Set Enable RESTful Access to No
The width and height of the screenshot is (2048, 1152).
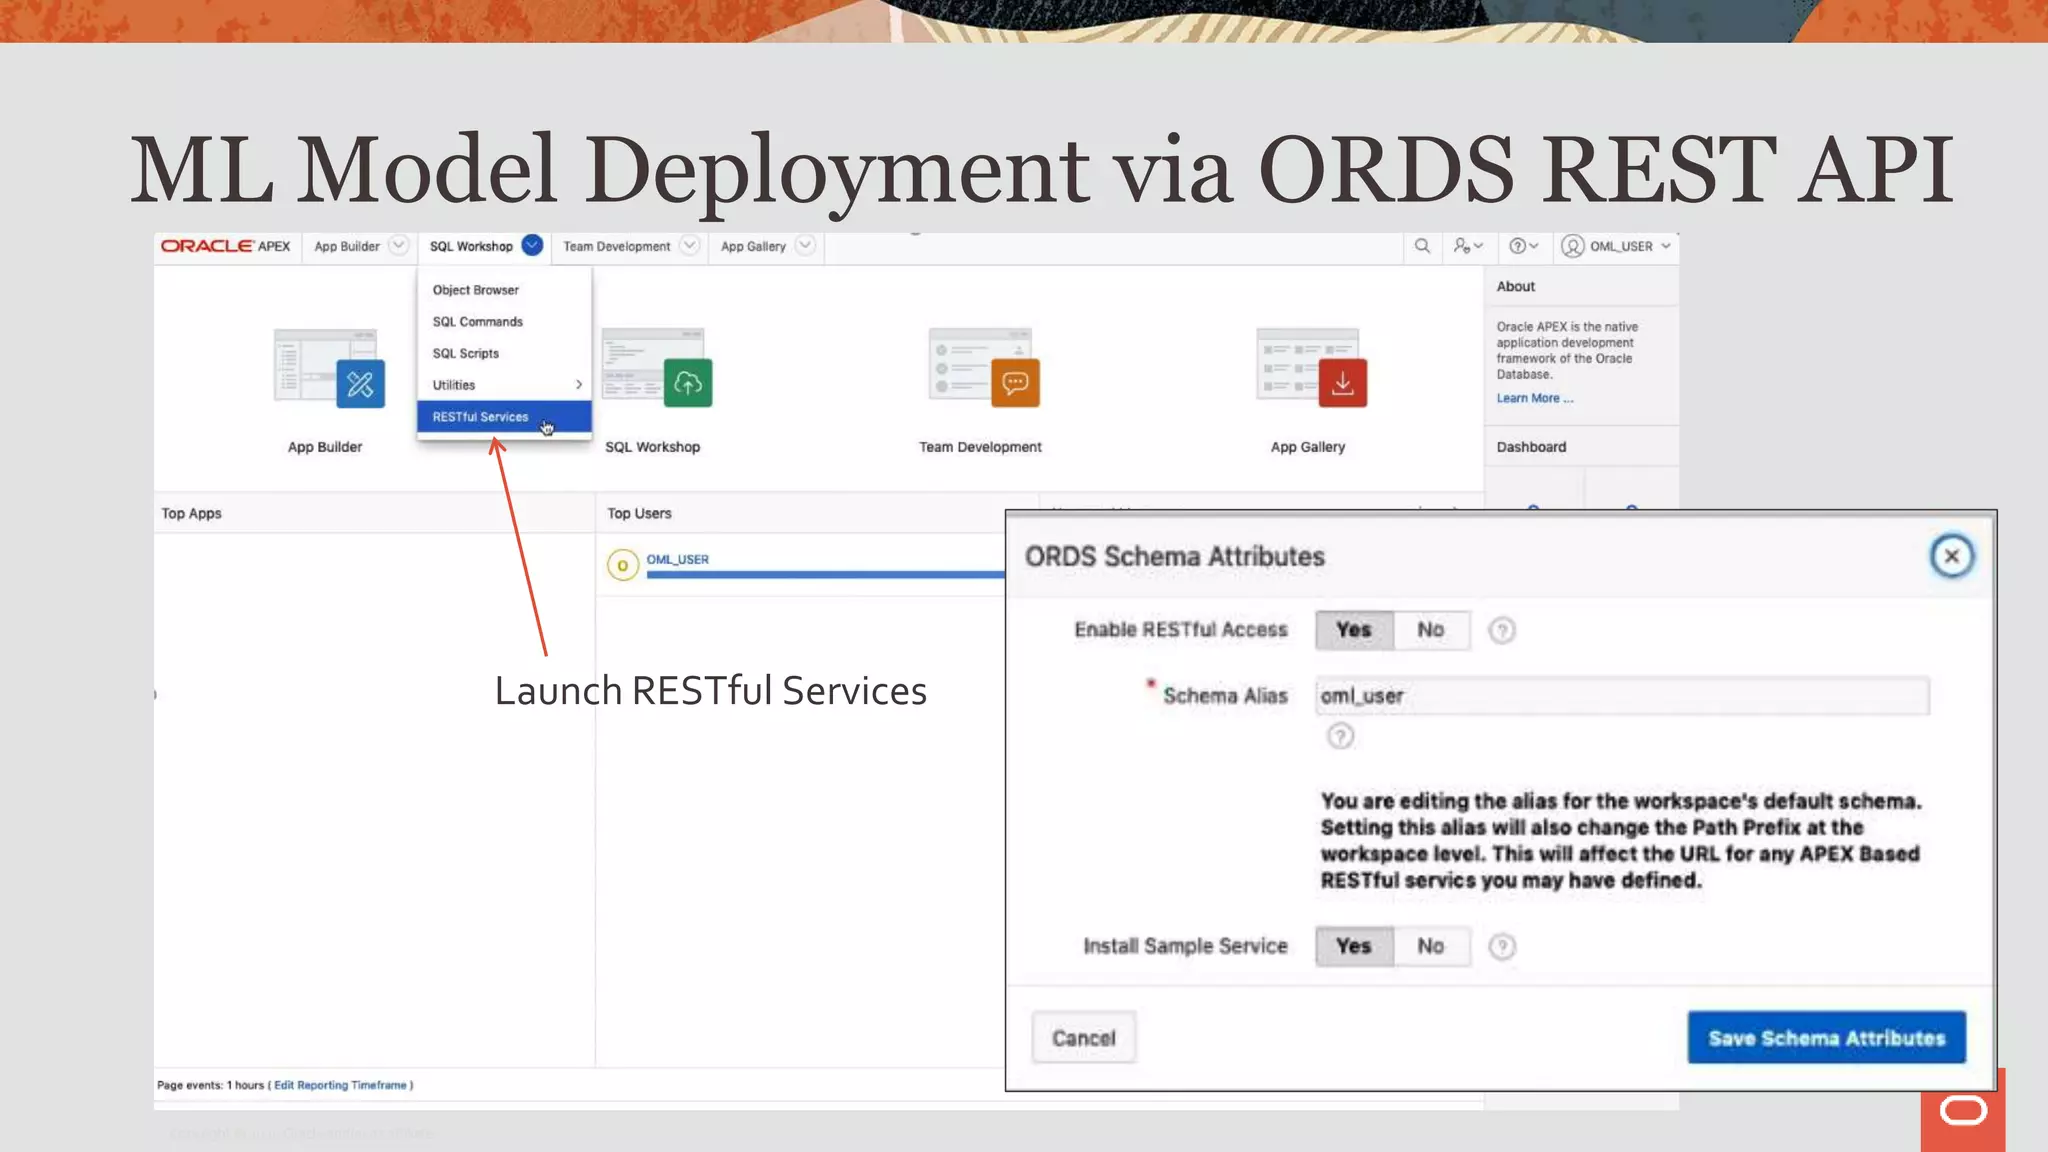pos(1431,630)
